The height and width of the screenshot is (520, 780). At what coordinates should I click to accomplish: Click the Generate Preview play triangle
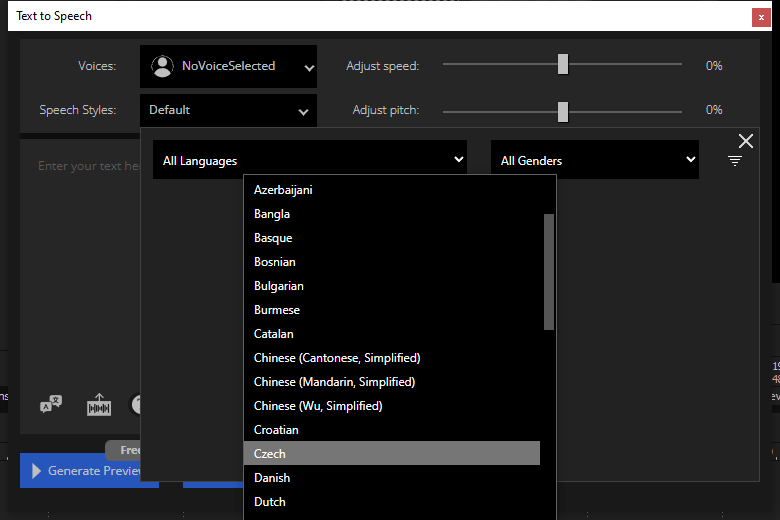tap(36, 471)
